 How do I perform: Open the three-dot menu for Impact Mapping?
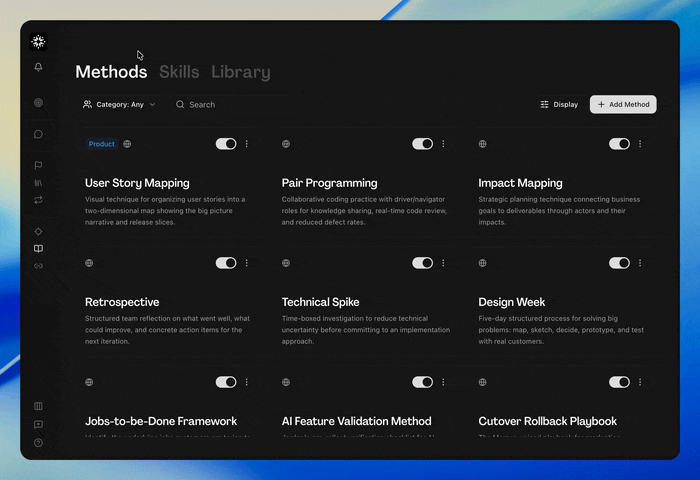[x=640, y=144]
